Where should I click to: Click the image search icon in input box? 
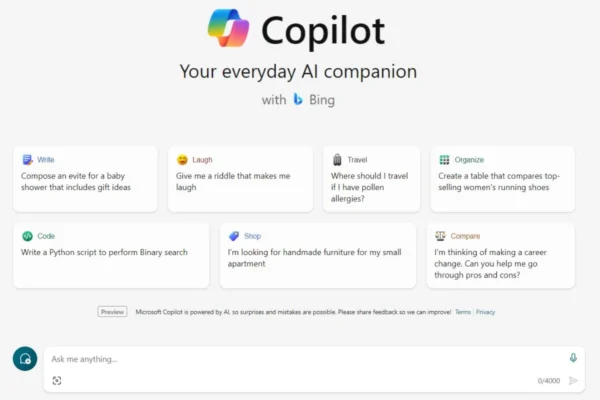click(57, 381)
